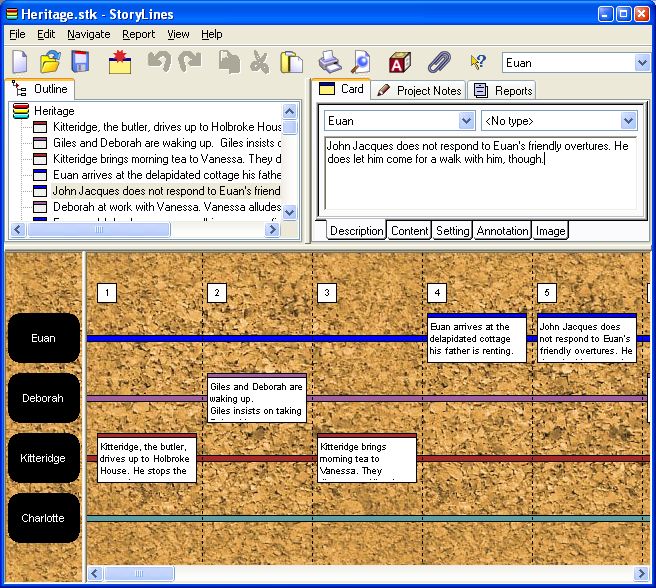Select outline row 'Giles and Deborah are waking up'
The height and width of the screenshot is (588, 656).
167,143
